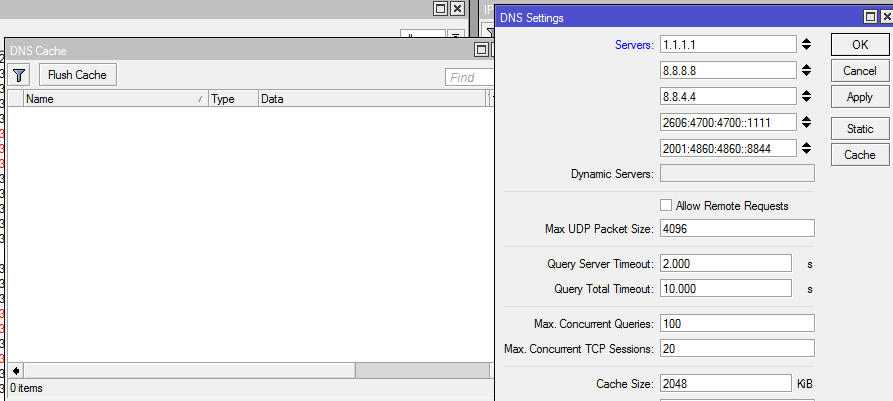893x401 pixels.
Task: Open the Static DNS entries button
Action: 859,129
